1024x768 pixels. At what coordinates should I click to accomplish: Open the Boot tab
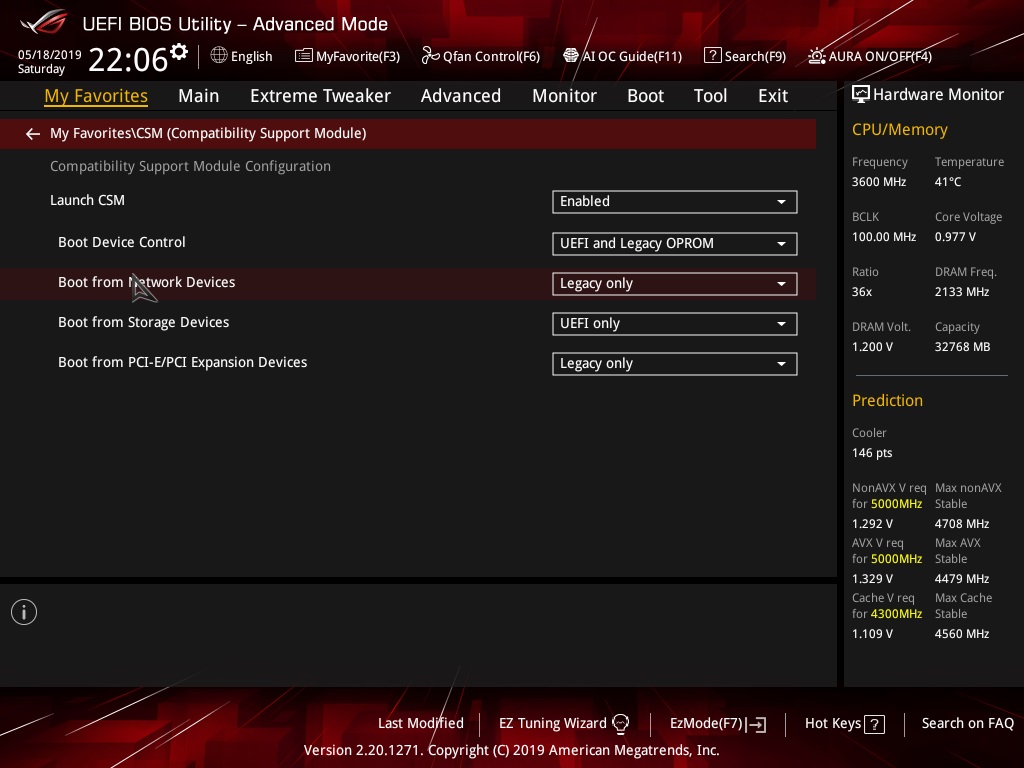[x=645, y=96]
